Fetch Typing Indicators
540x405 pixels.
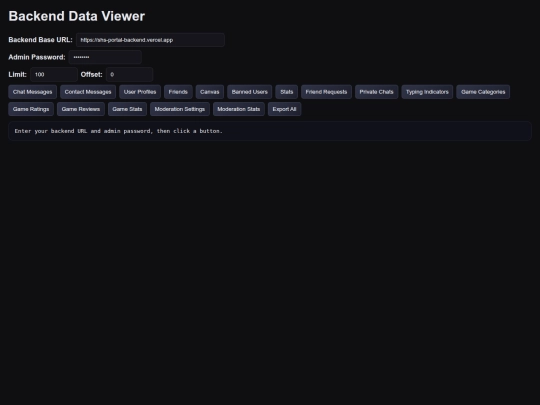coord(427,92)
